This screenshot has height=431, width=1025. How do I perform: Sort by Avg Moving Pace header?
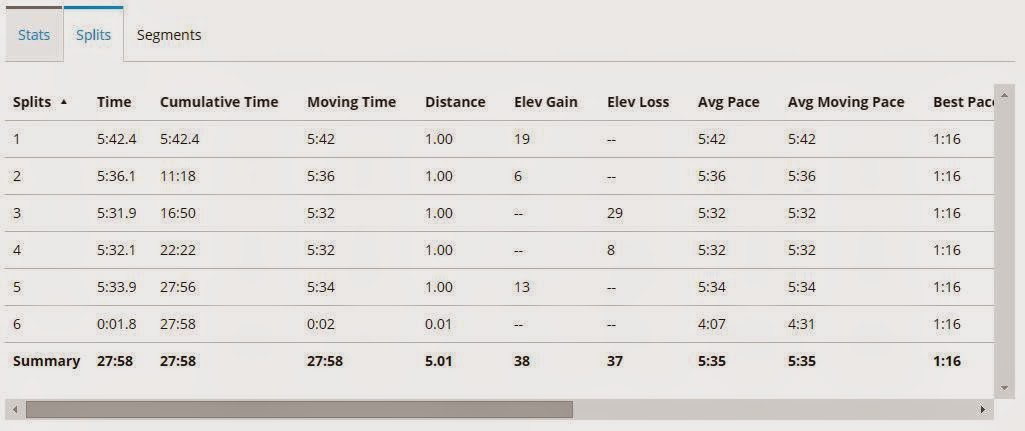click(846, 102)
